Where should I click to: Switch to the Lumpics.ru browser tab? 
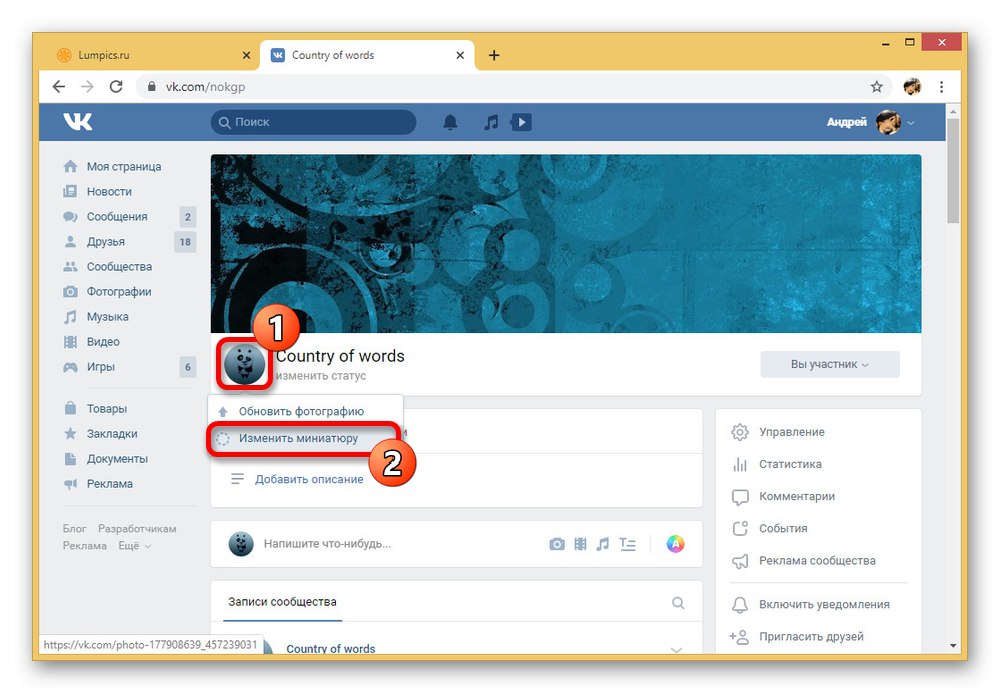pos(152,55)
